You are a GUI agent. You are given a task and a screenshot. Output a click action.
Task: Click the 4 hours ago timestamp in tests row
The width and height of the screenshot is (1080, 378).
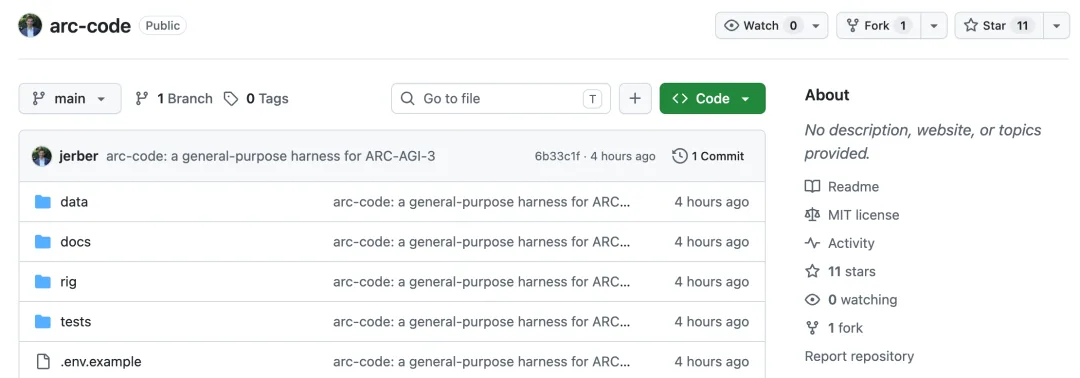[x=712, y=322]
